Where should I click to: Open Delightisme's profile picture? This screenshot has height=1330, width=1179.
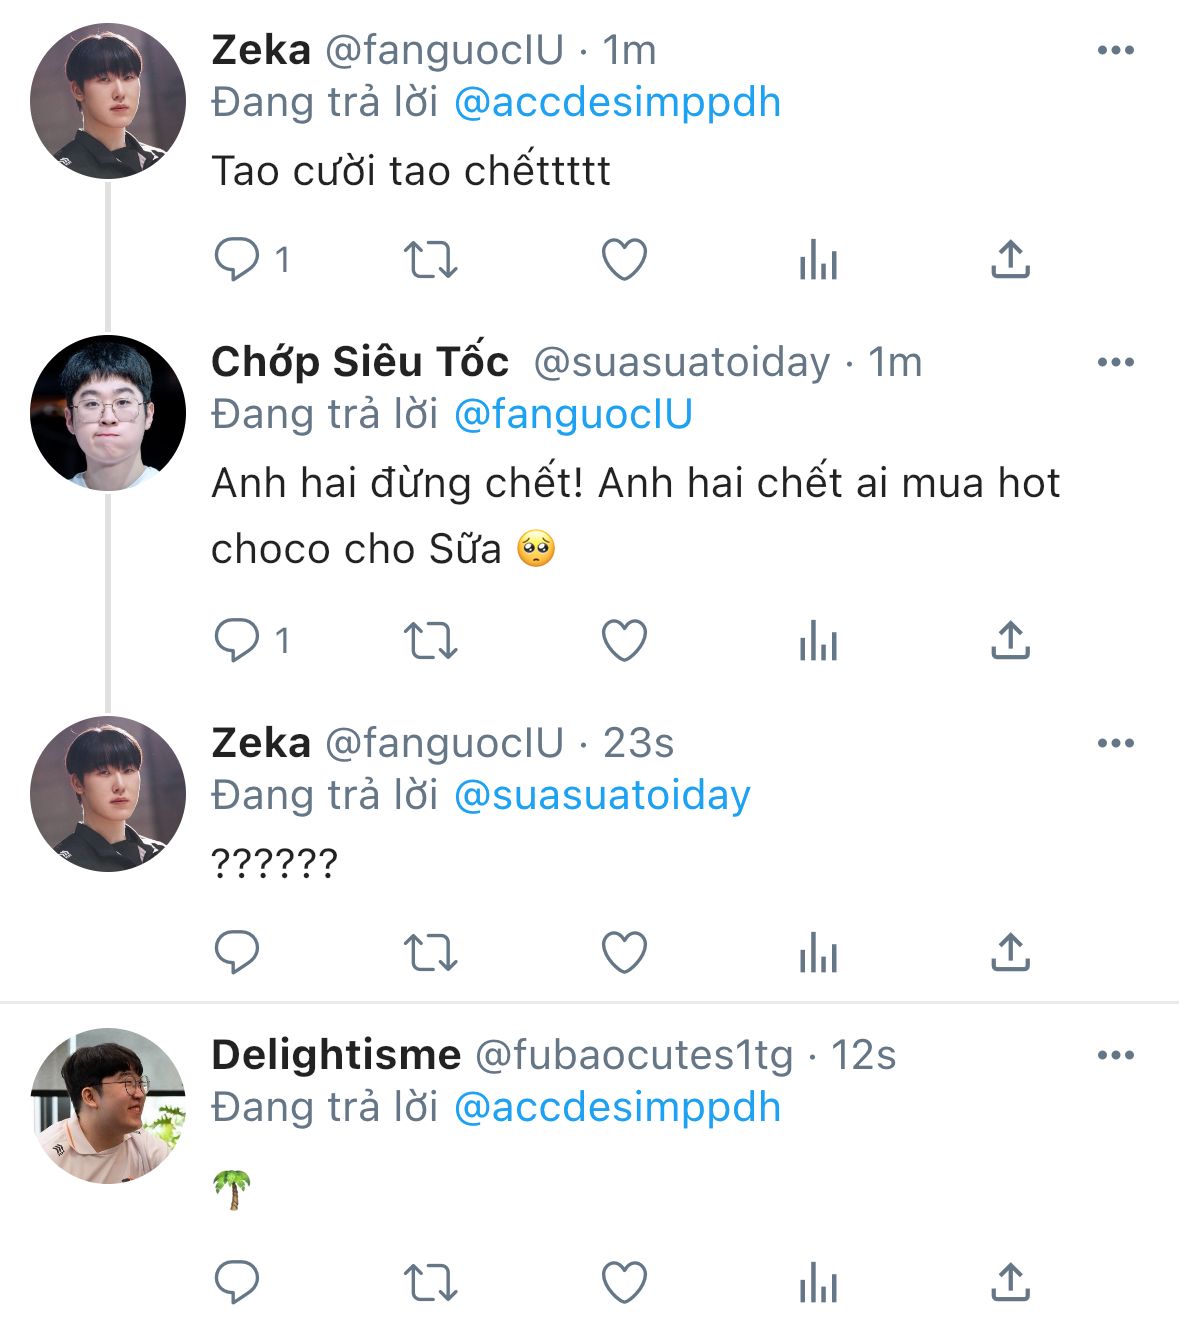pyautogui.click(x=108, y=1105)
